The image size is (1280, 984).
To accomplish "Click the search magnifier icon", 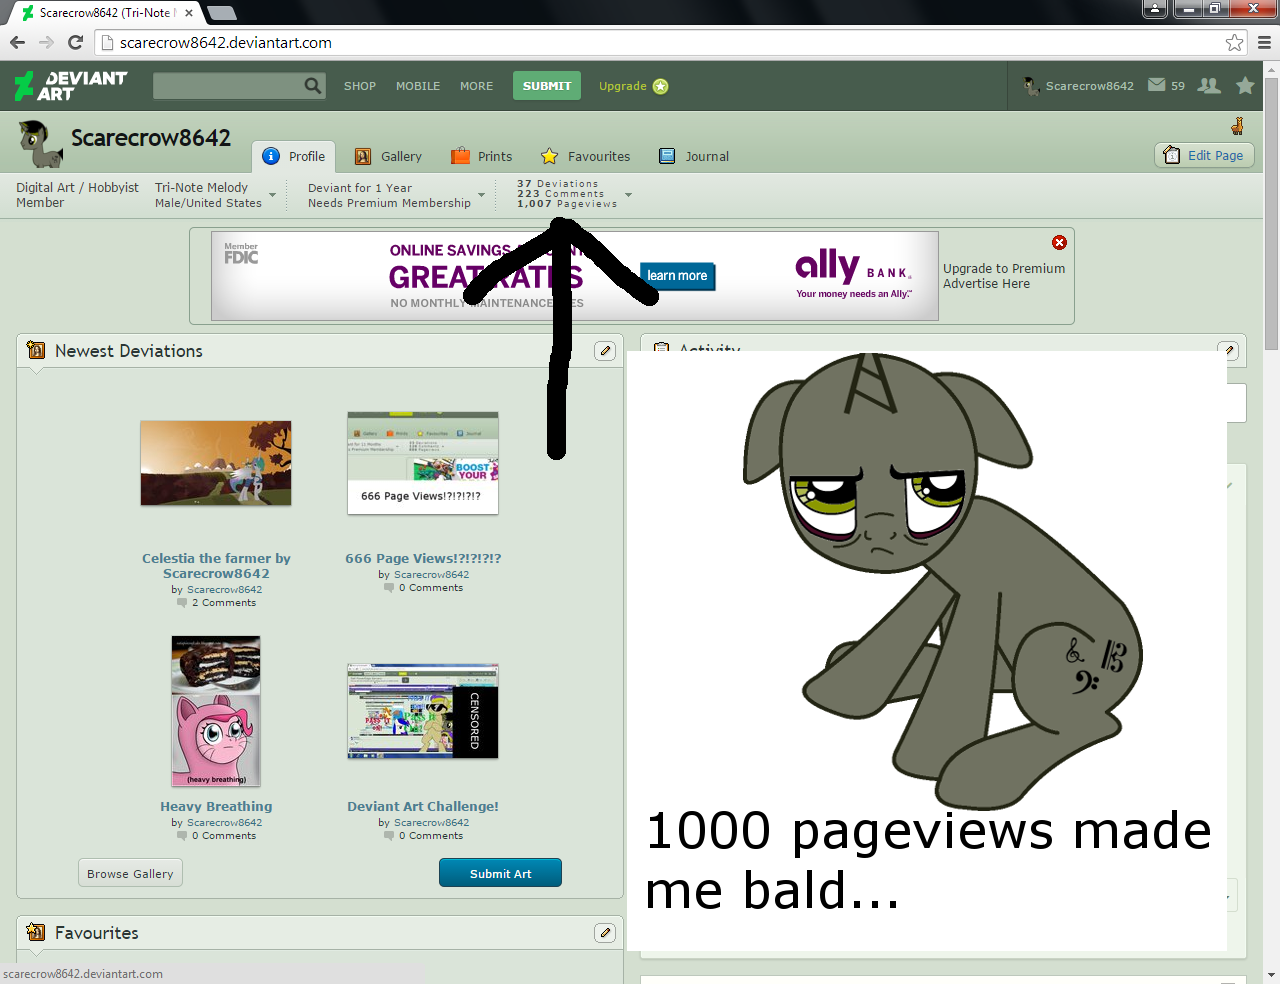I will click(314, 86).
